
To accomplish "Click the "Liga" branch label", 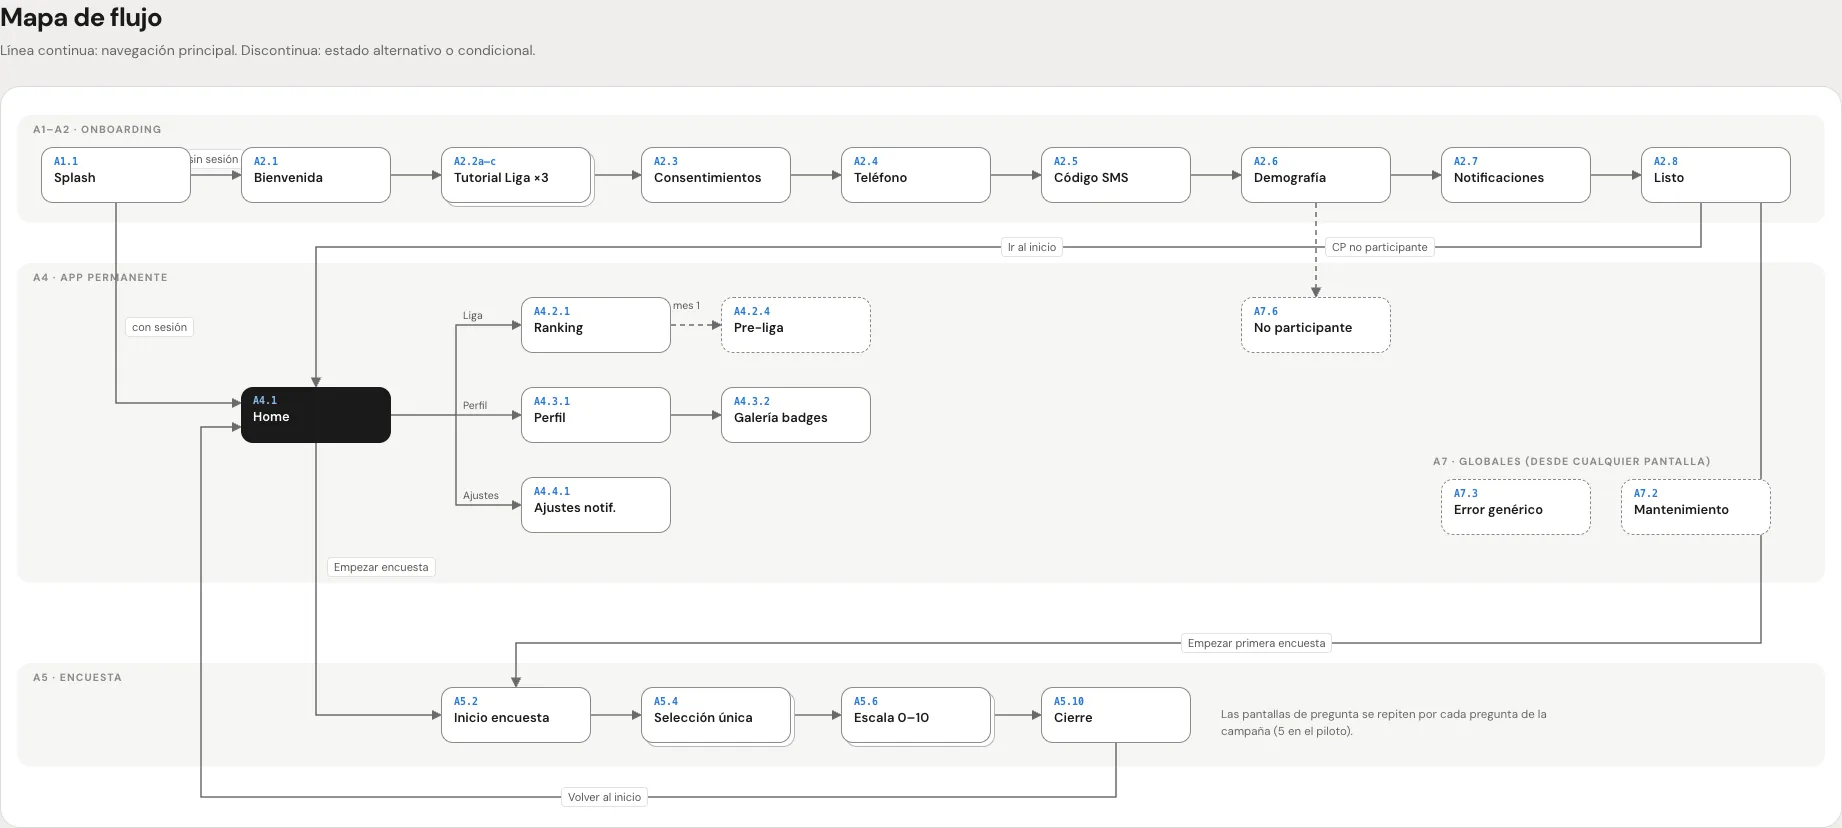I will (x=472, y=315).
